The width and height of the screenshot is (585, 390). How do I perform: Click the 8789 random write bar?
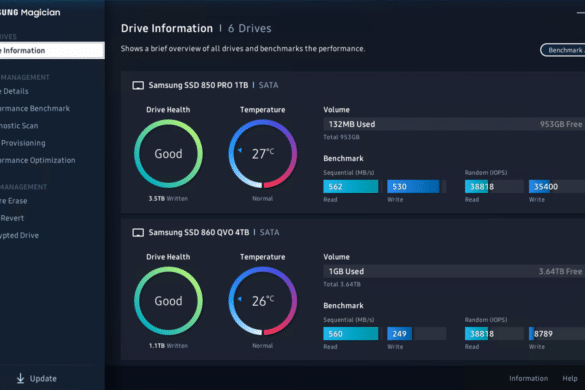pos(557,334)
